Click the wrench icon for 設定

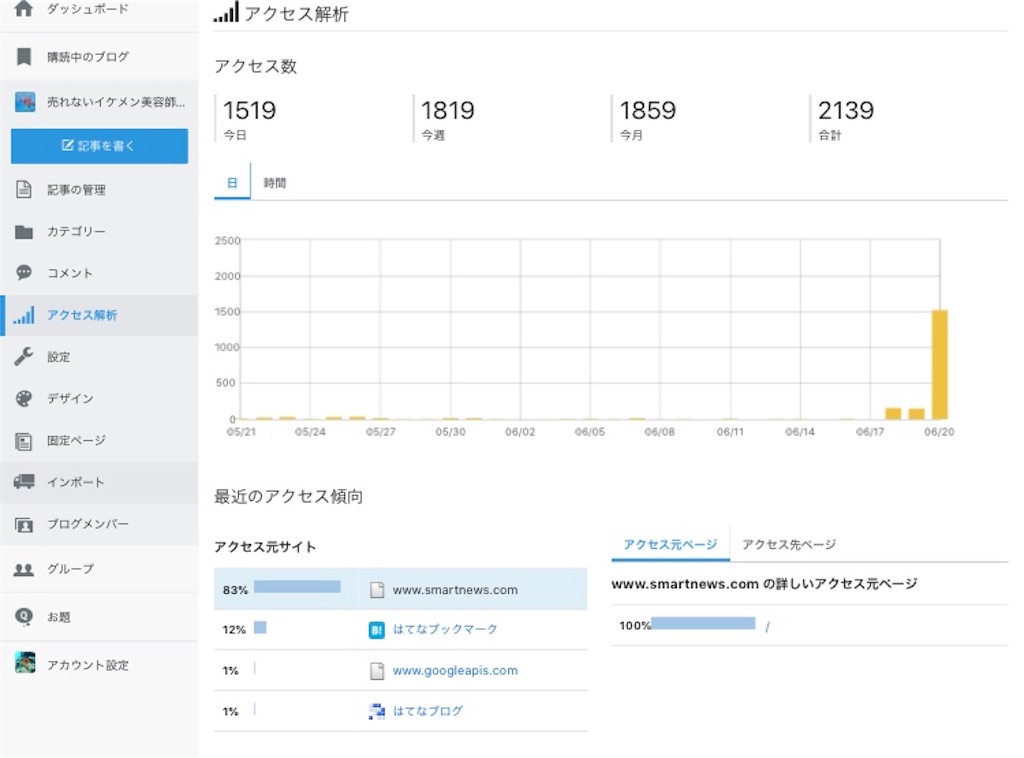click(x=24, y=356)
